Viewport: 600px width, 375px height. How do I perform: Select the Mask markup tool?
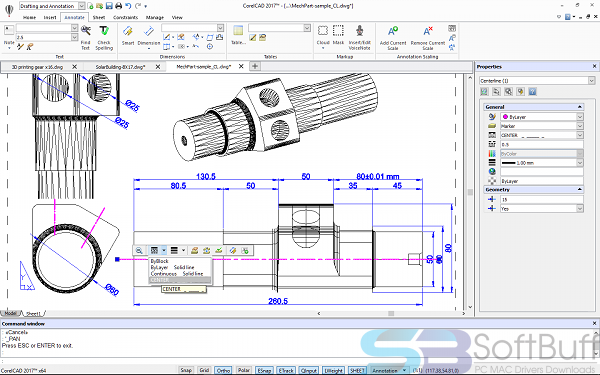pos(338,35)
